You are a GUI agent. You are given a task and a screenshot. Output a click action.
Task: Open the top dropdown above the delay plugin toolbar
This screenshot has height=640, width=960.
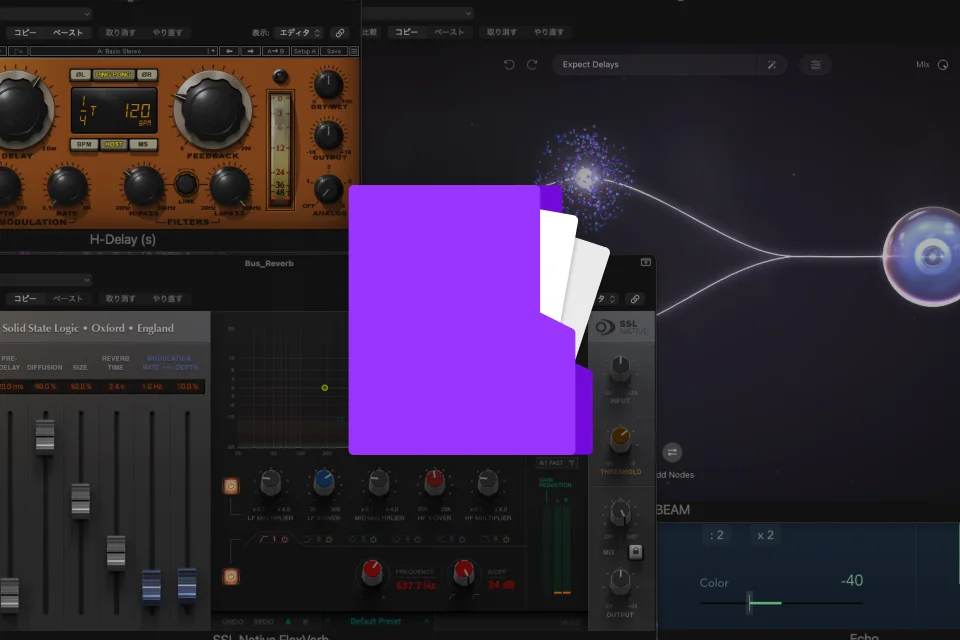coord(418,13)
